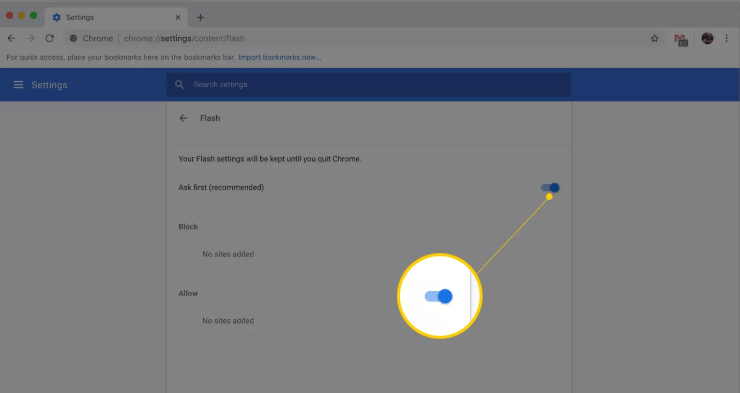Click the red macOS close button
The height and width of the screenshot is (393, 740).
(9, 16)
